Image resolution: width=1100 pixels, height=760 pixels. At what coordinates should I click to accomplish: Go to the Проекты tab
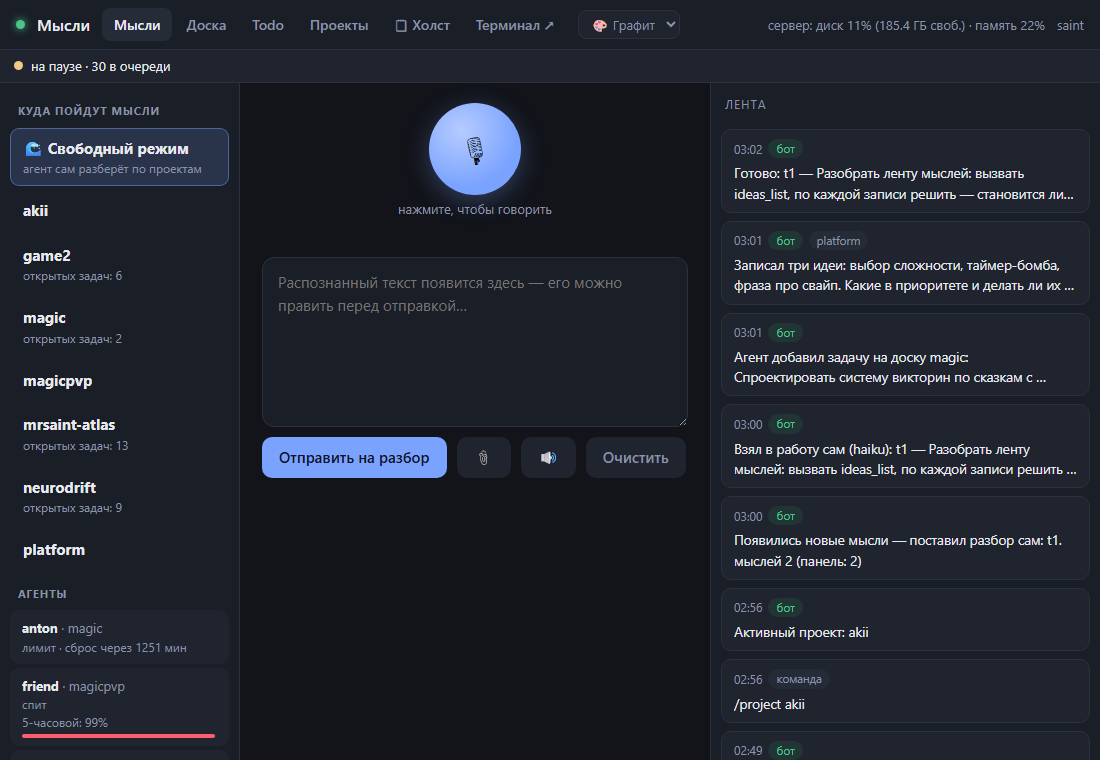(339, 25)
